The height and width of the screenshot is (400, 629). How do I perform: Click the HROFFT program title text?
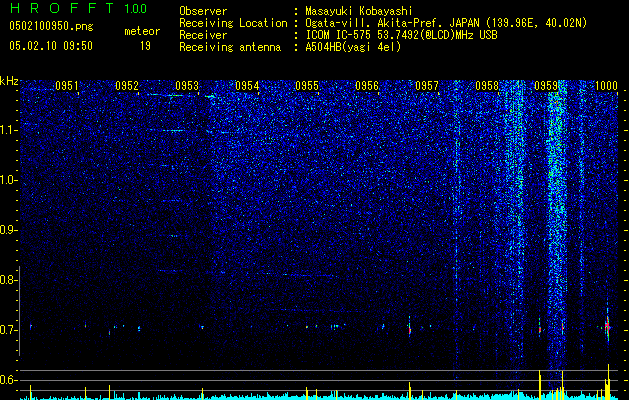click(x=62, y=8)
